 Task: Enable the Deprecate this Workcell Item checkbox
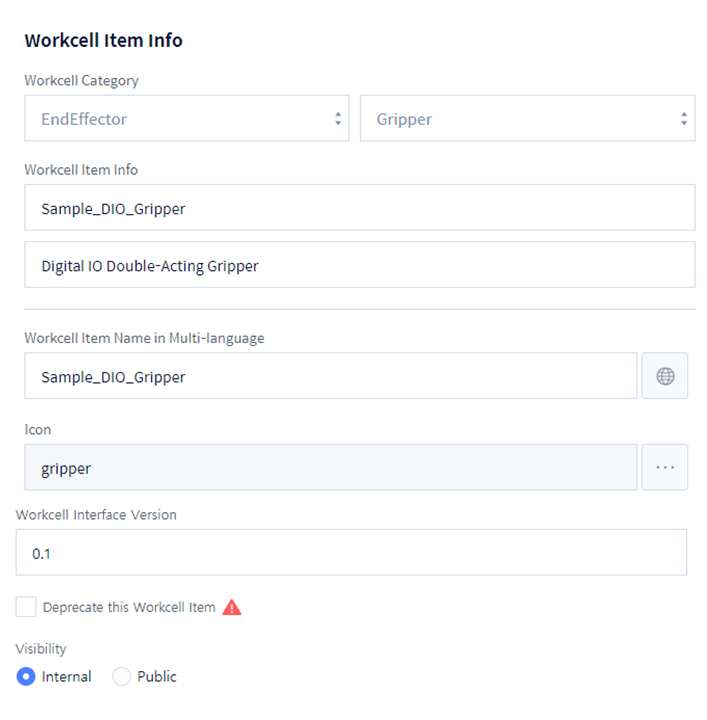(x=26, y=607)
